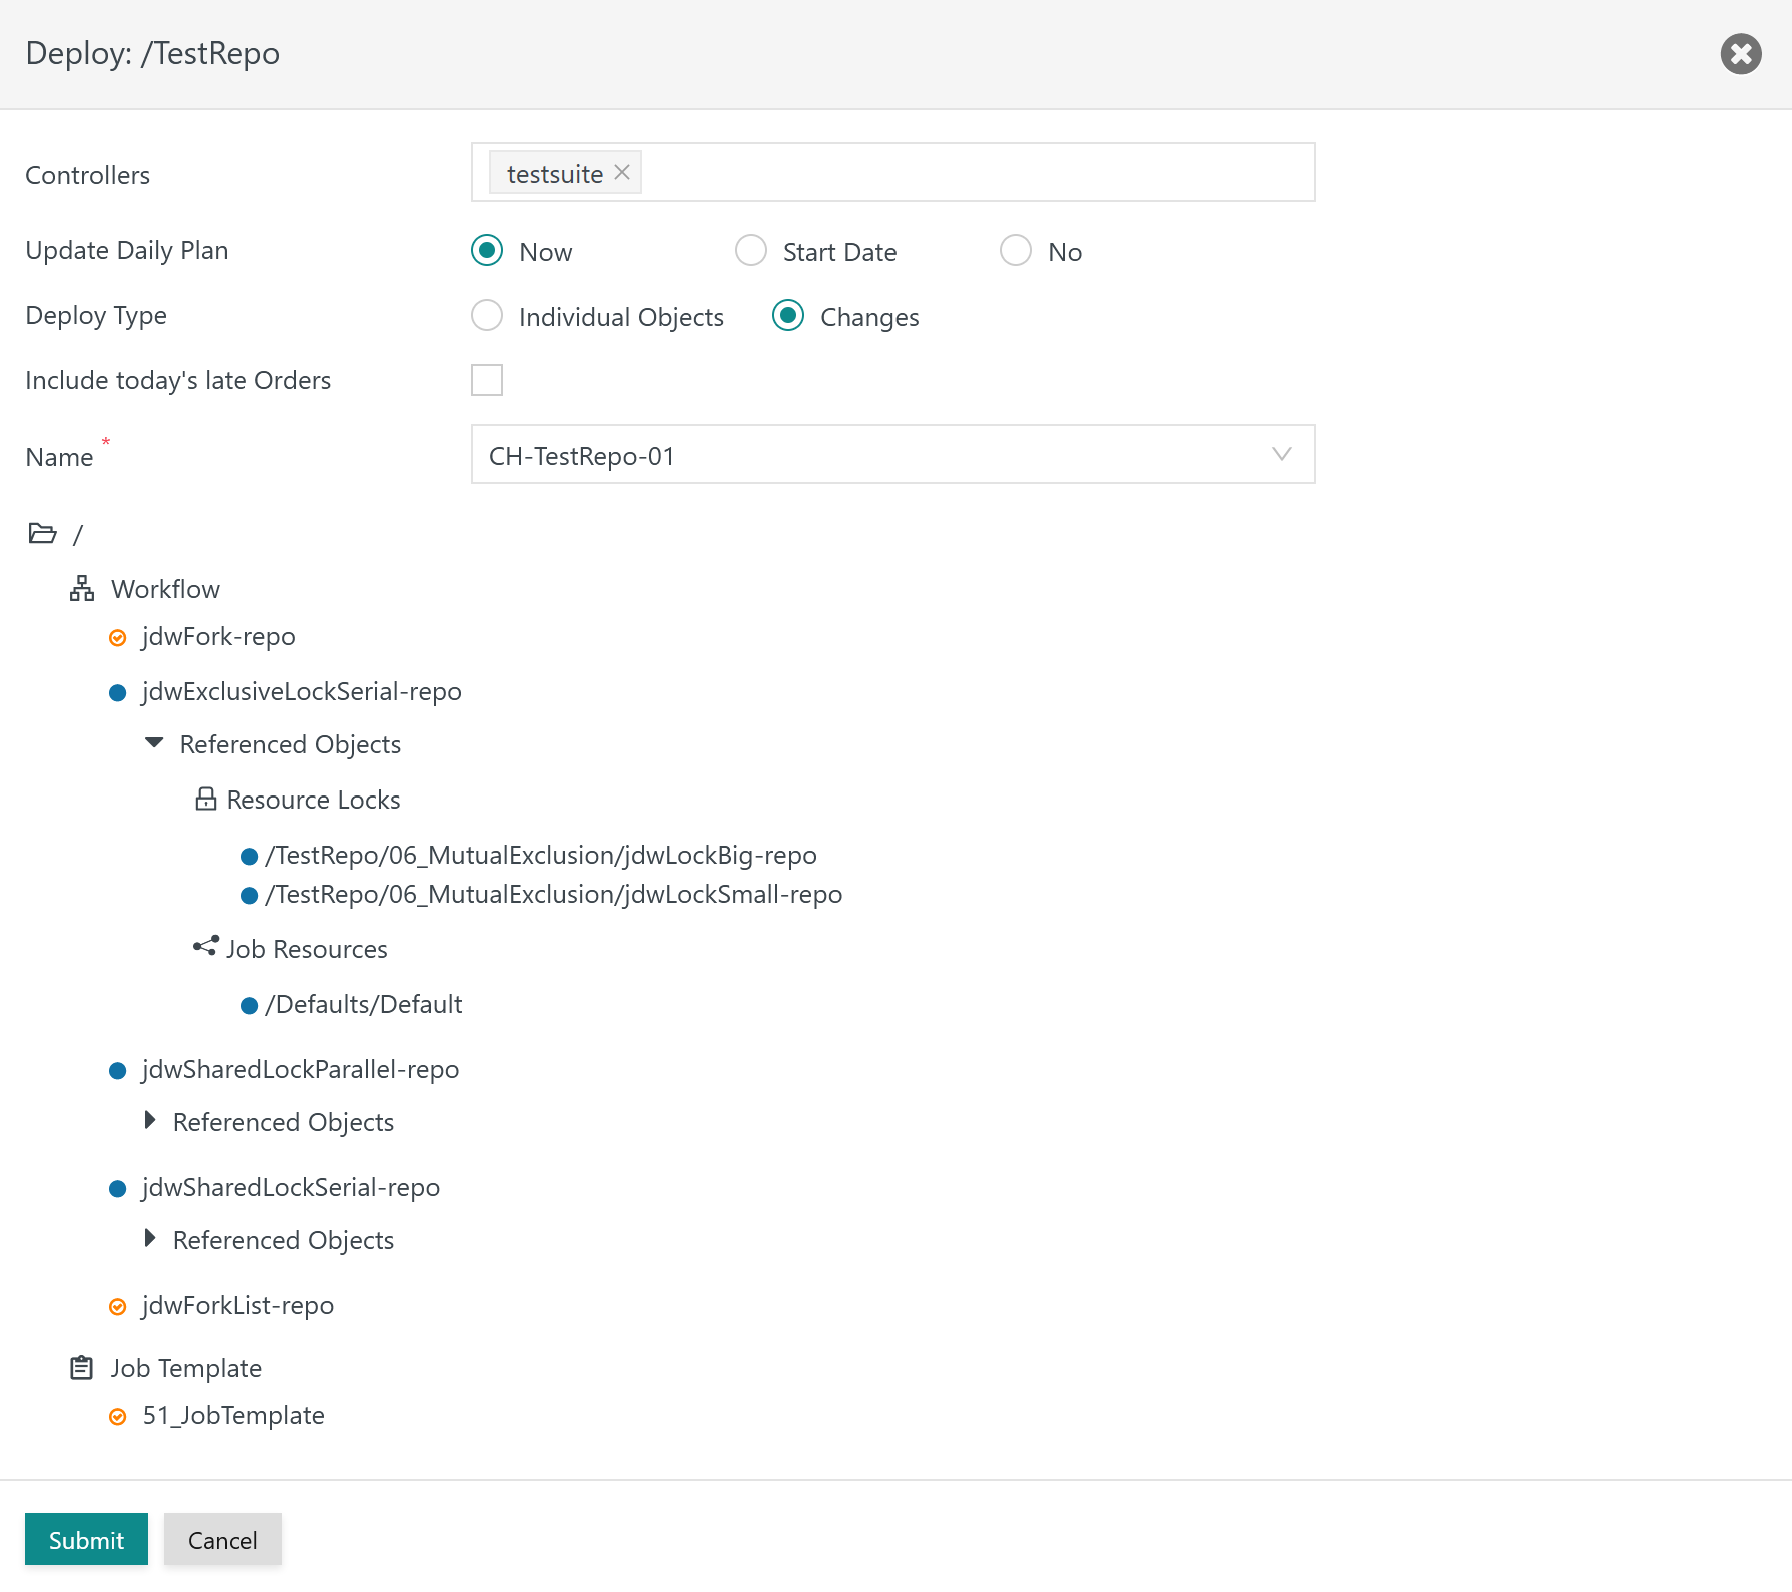This screenshot has width=1792, height=1592.
Task: Click orange status icon beside 51_JobTemplate
Action: tap(118, 1417)
